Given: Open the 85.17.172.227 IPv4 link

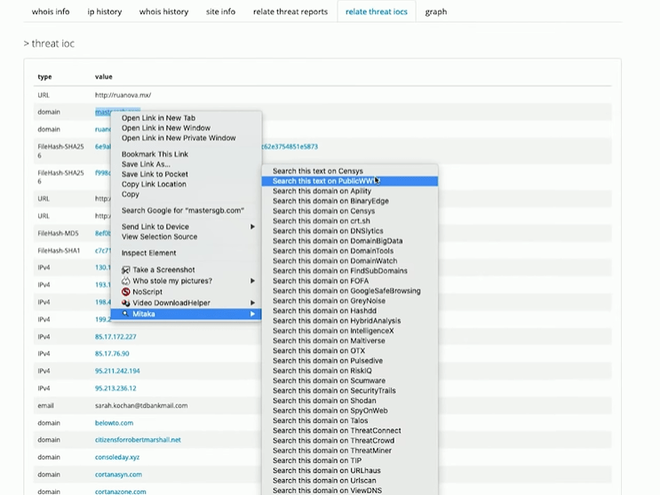Looking at the screenshot, I should click(x=115, y=337).
